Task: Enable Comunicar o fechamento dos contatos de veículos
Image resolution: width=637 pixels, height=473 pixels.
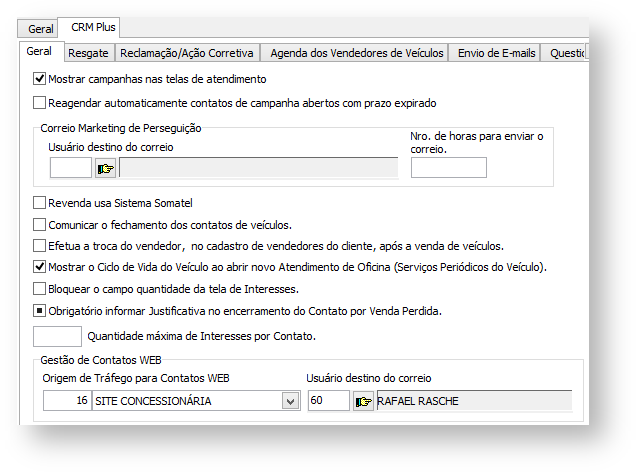Action: [x=40, y=225]
